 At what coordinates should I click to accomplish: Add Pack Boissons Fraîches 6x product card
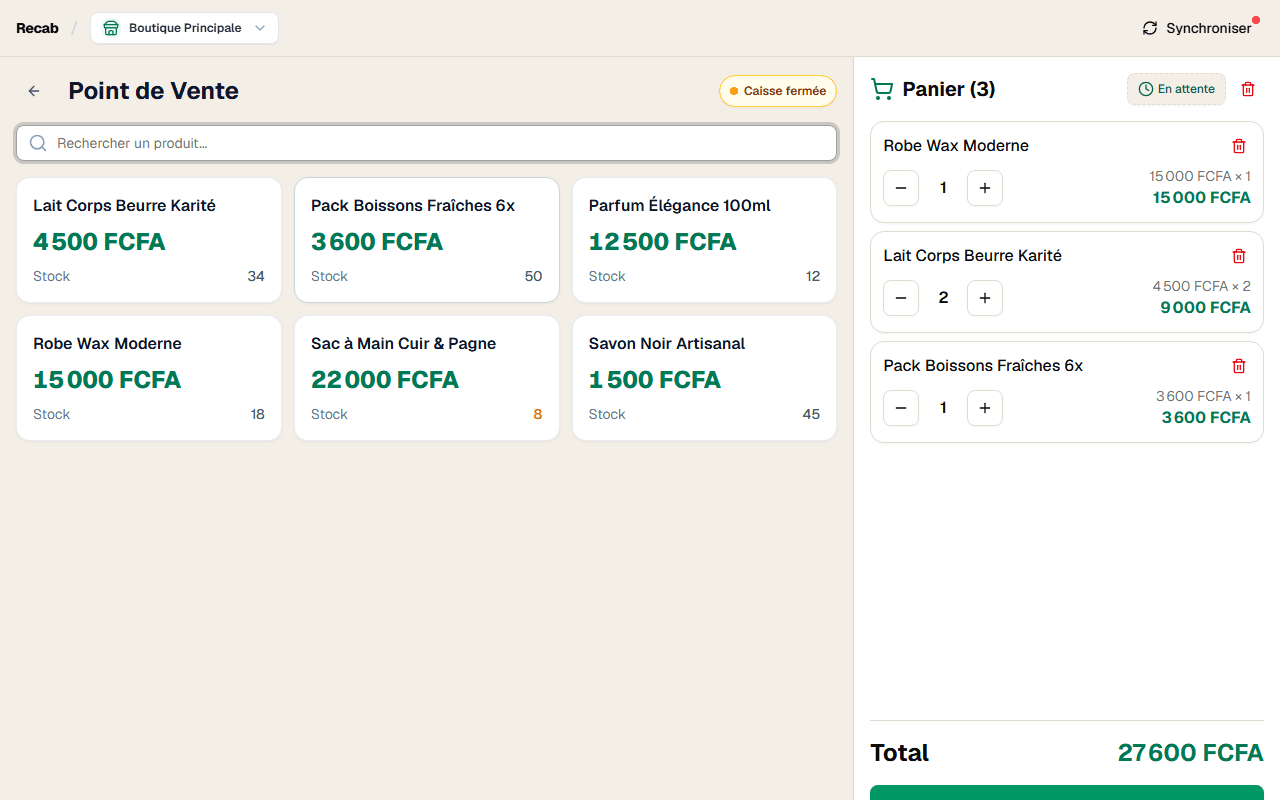[x=427, y=240]
